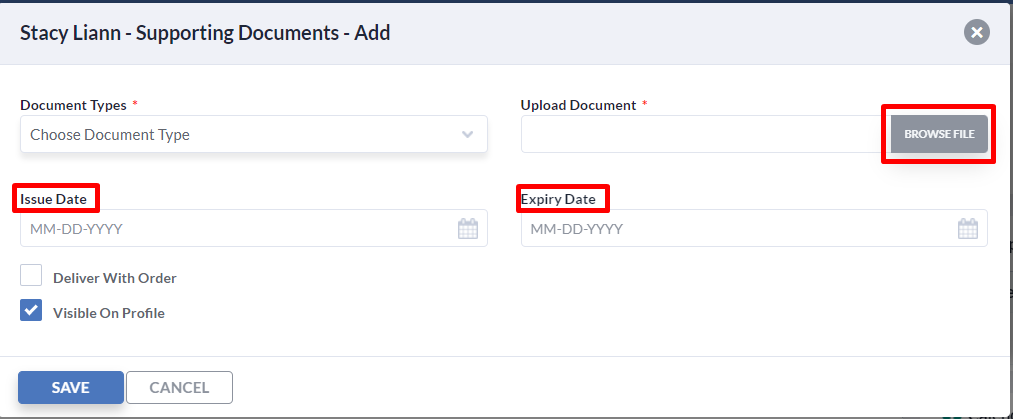This screenshot has width=1013, height=419.
Task: Focus the Issue Date input field
Action: [254, 228]
